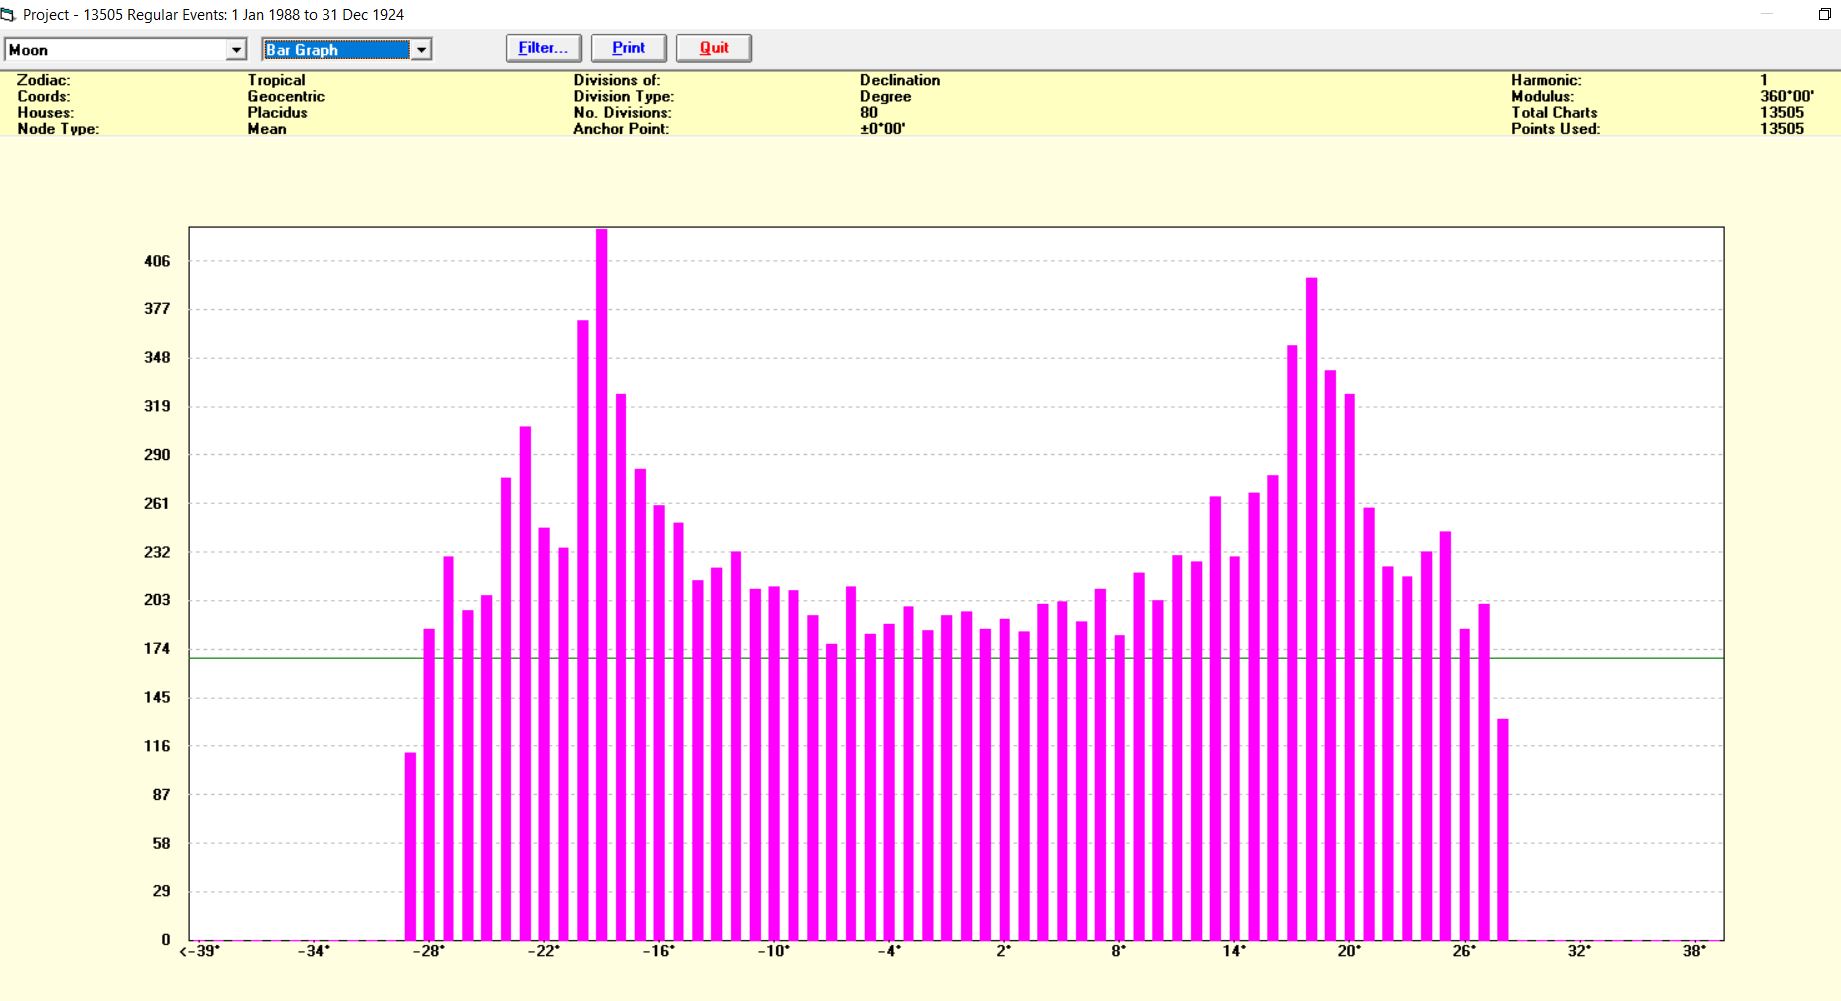Screen dimensions: 1841x1001
Task: Click the '20°' x-axis label
Action: point(1349,951)
